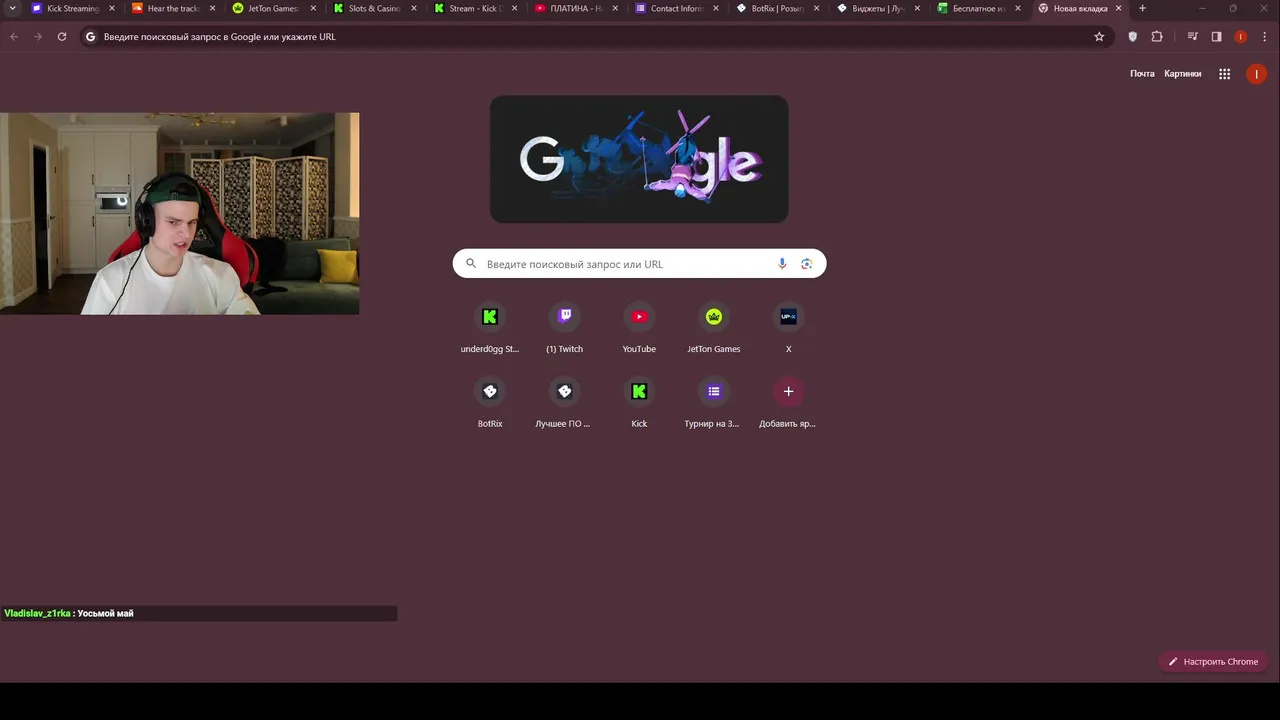The width and height of the screenshot is (1280, 720).
Task: Click the Vladislav_z1rka username in chat
Action: click(37, 613)
